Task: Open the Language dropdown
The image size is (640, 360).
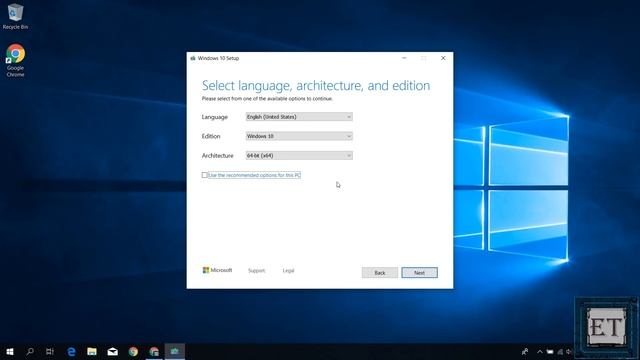Action: tap(299, 117)
